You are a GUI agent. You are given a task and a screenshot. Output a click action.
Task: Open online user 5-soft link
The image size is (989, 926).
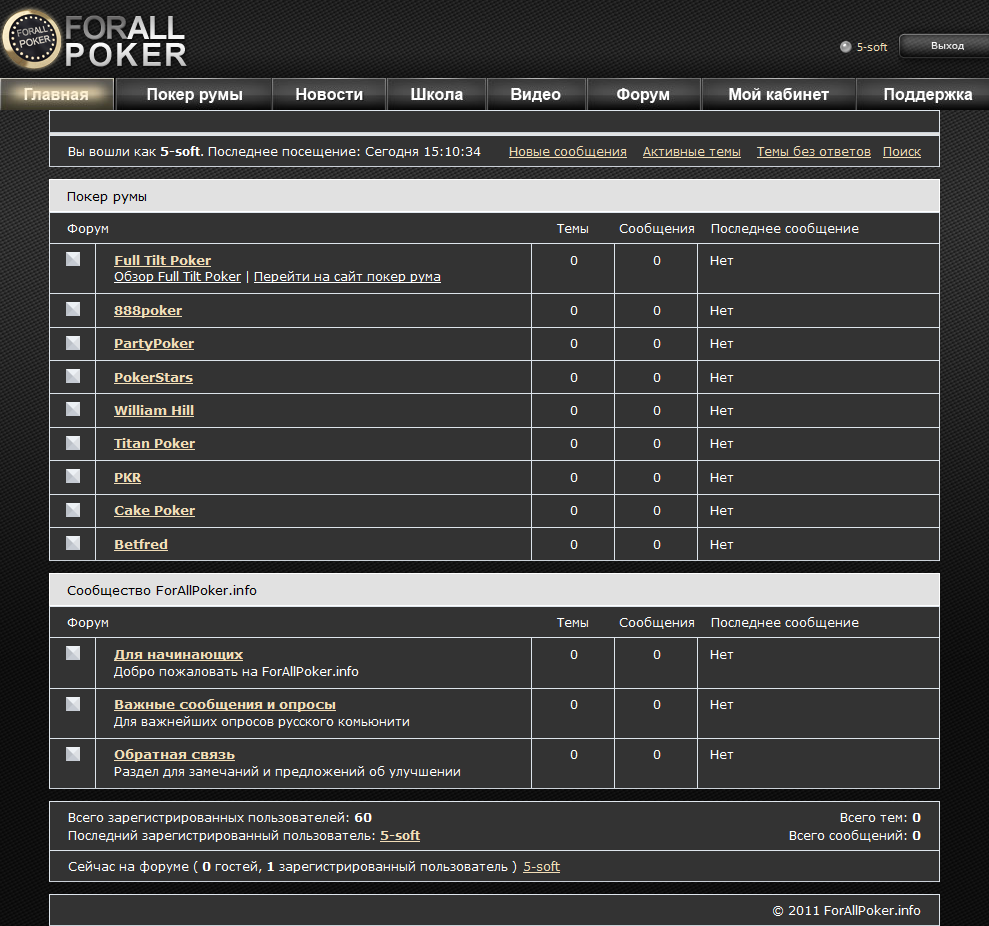tap(541, 867)
